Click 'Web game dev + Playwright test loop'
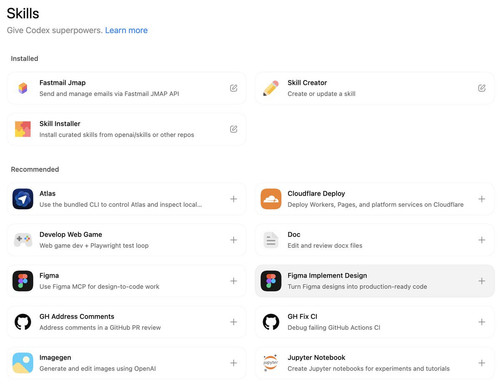Screen dimensions: 500x387 tap(94, 246)
